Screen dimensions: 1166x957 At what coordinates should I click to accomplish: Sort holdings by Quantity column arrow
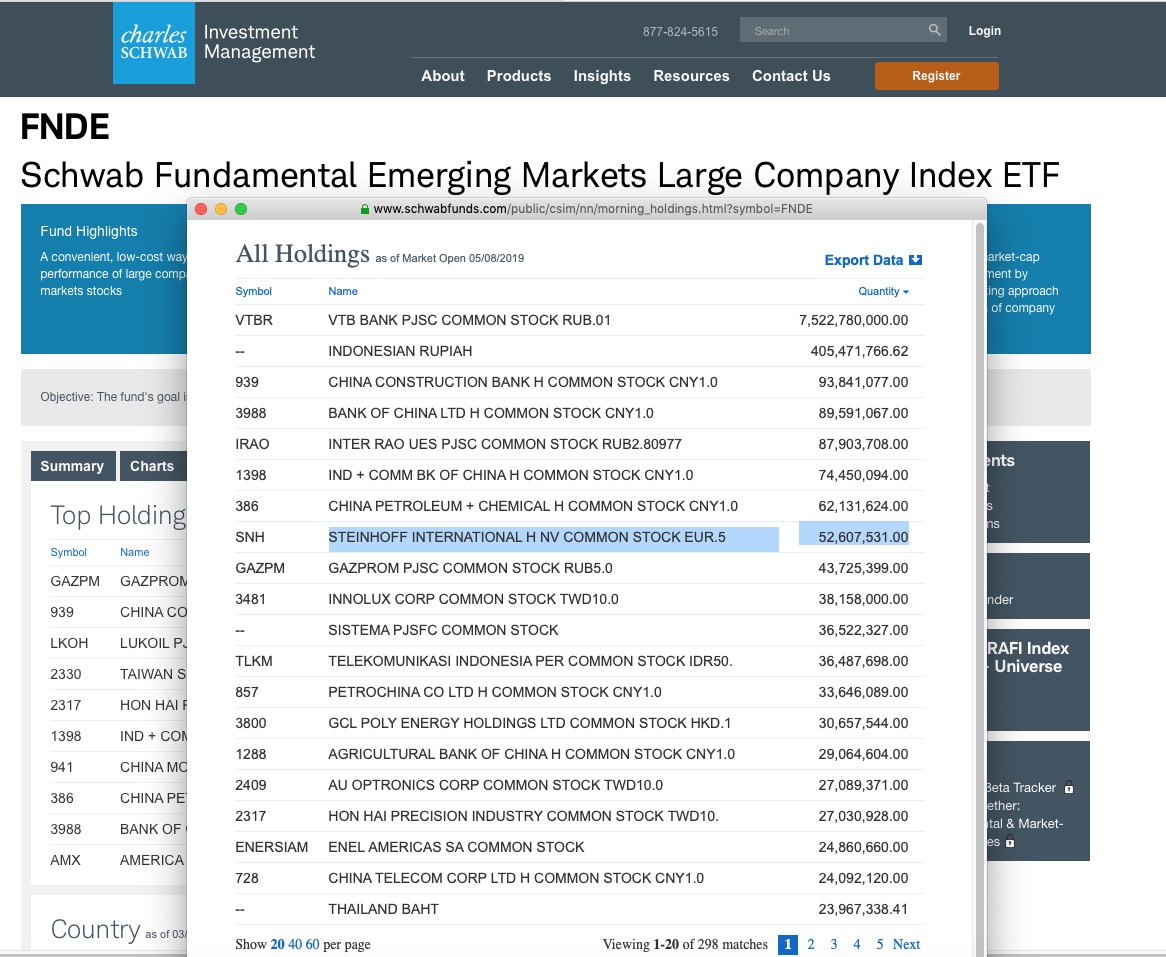point(906,292)
